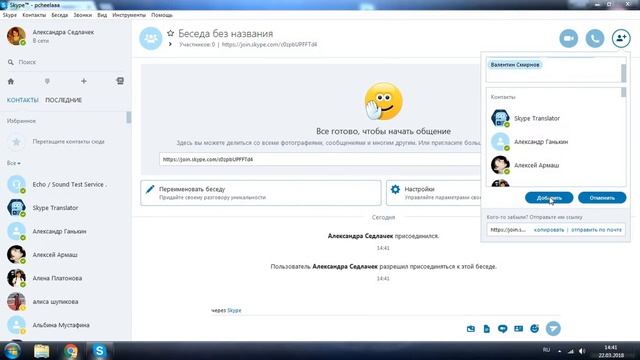
Task: Open the contact book icon in sidebar
Action: (x=120, y=81)
